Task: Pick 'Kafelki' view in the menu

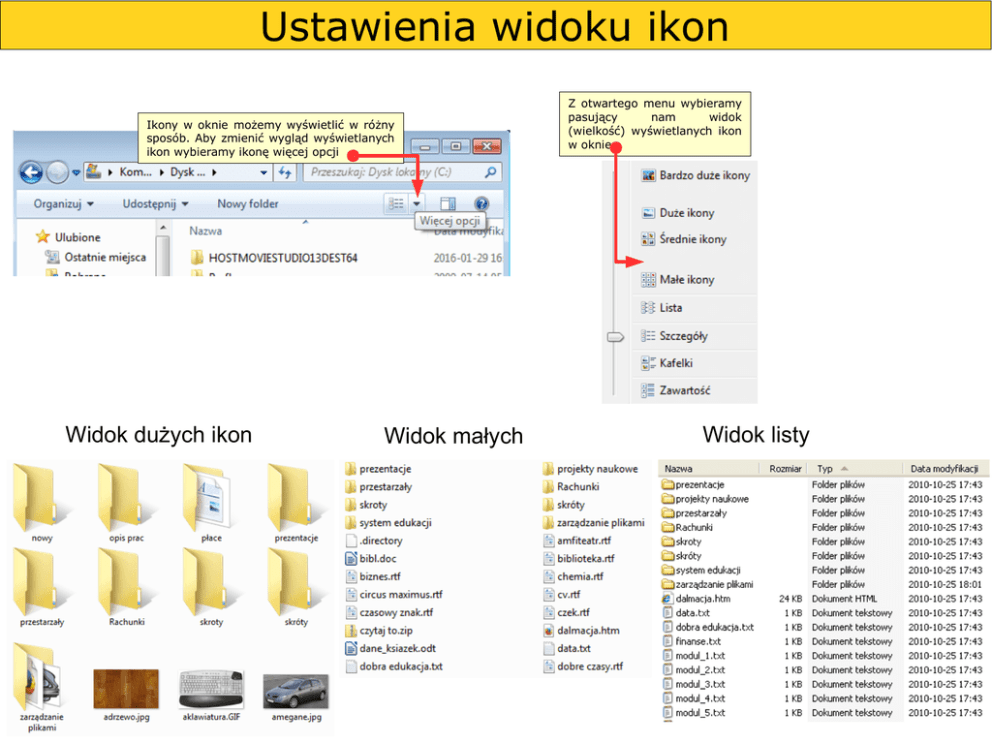Action: [x=675, y=363]
